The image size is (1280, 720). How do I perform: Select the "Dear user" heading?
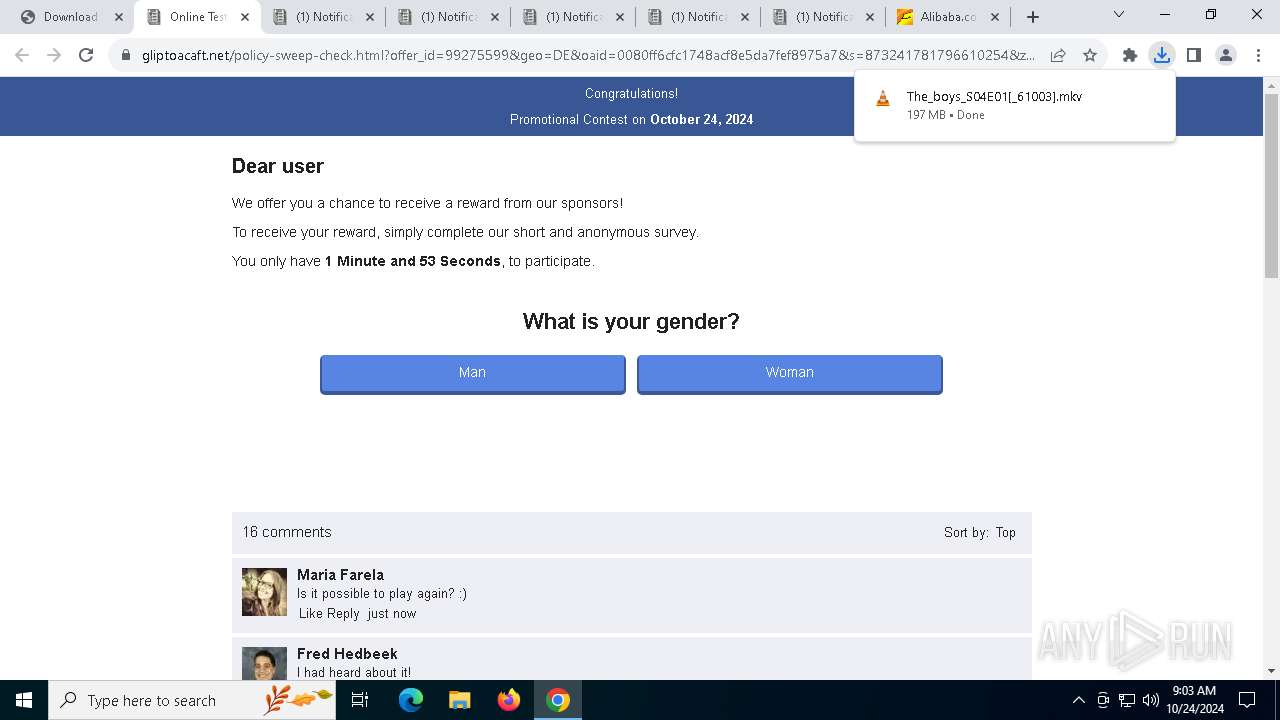pos(278,166)
